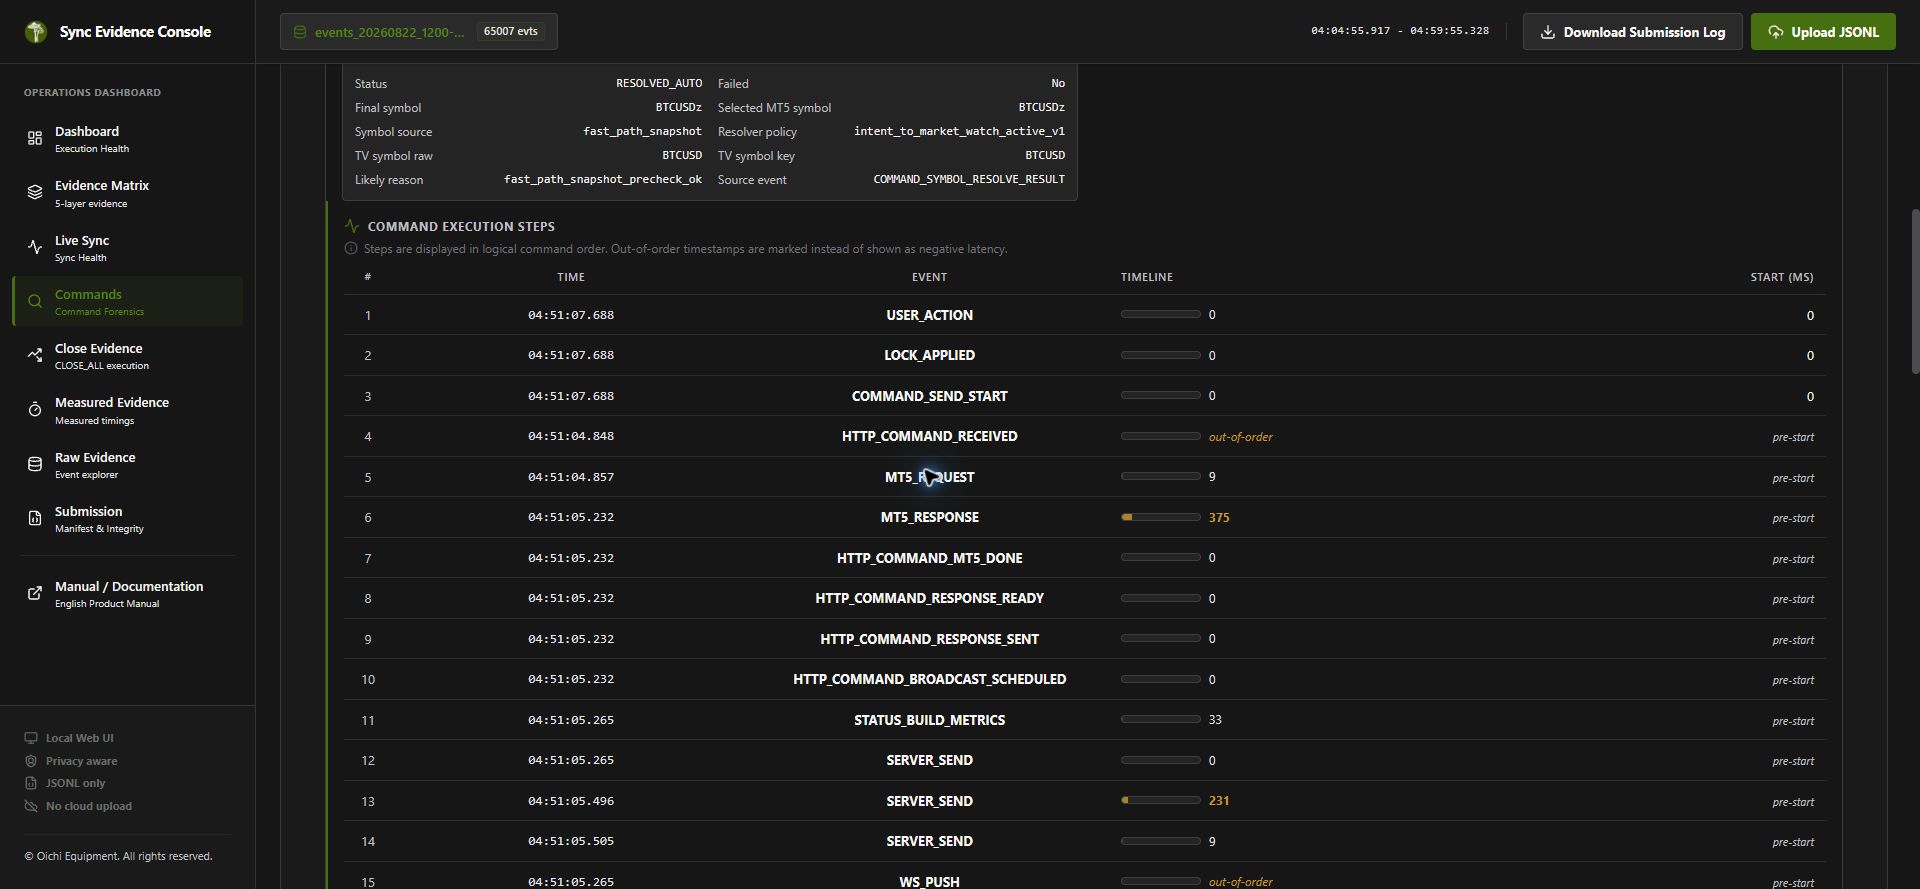Click the Submission document icon

tap(35, 518)
